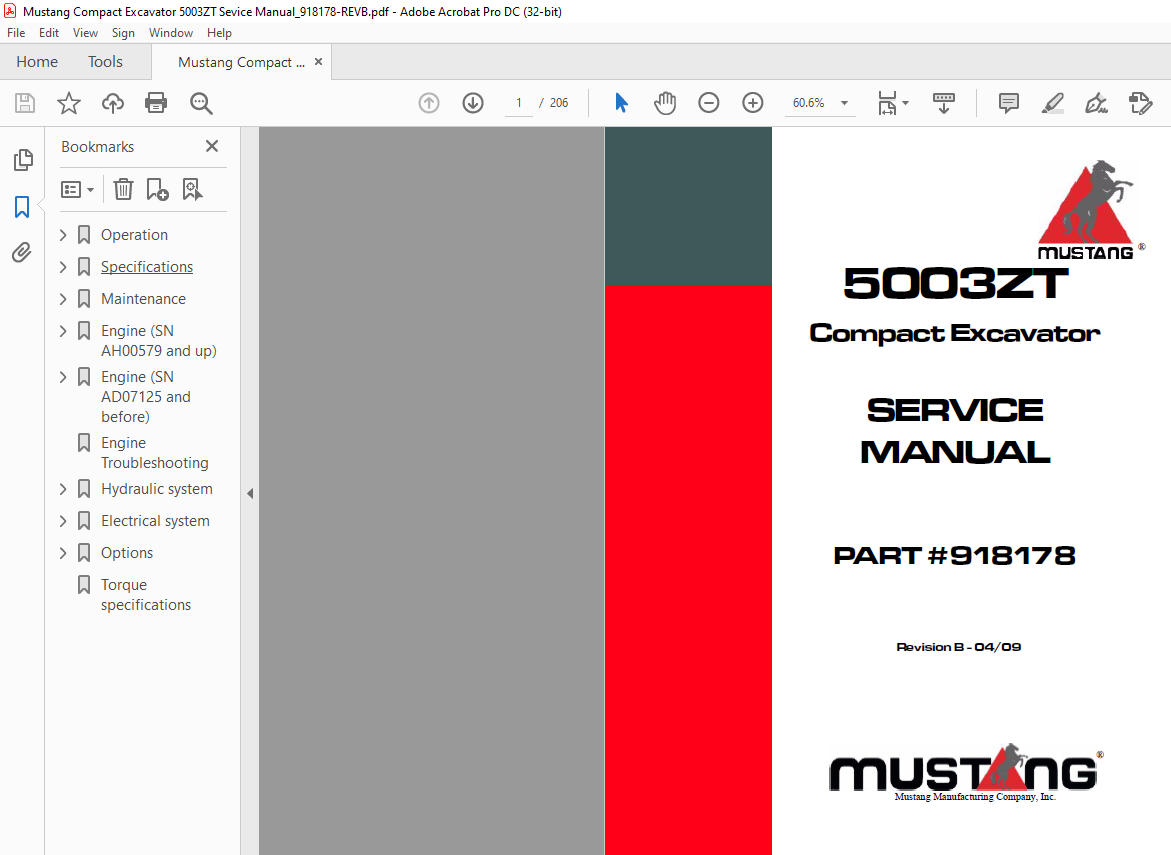Image resolution: width=1171 pixels, height=855 pixels.
Task: Click the scrolling mode keyboard icon
Action: pyautogui.click(x=944, y=103)
